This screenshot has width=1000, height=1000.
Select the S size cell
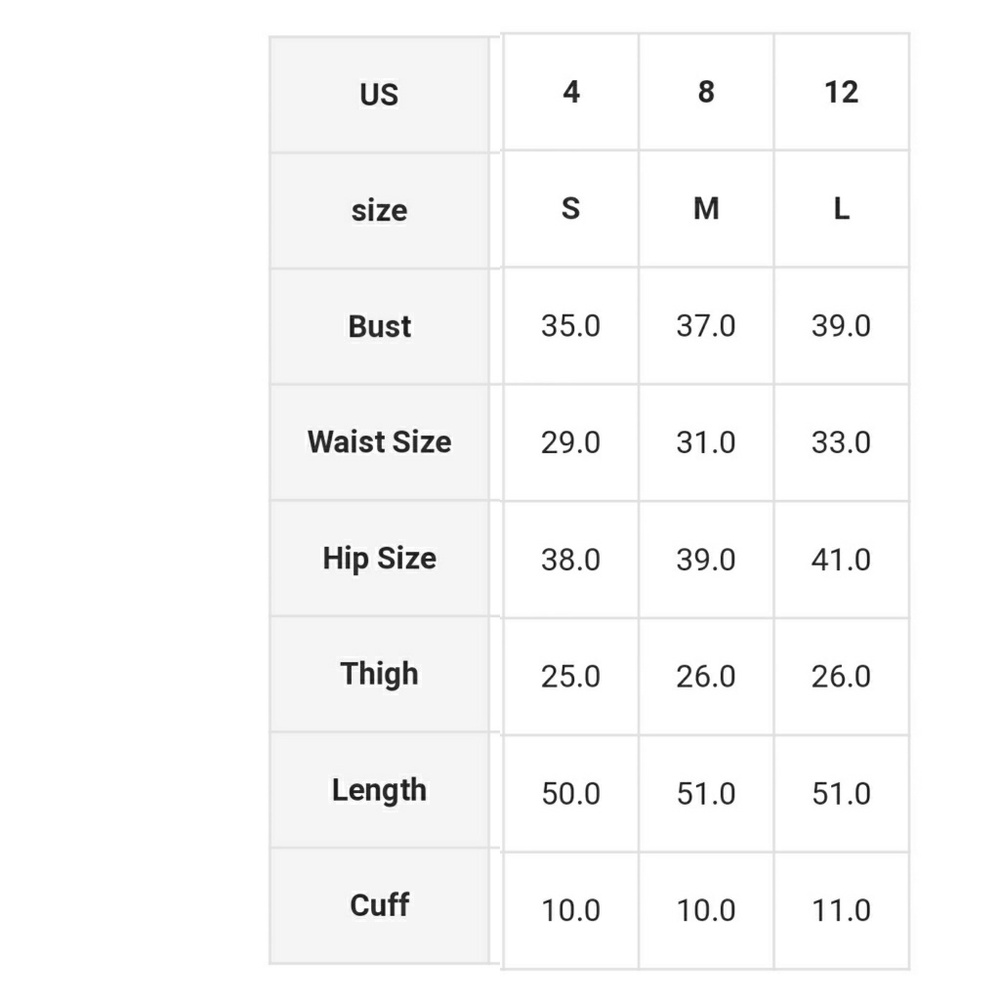tap(571, 209)
